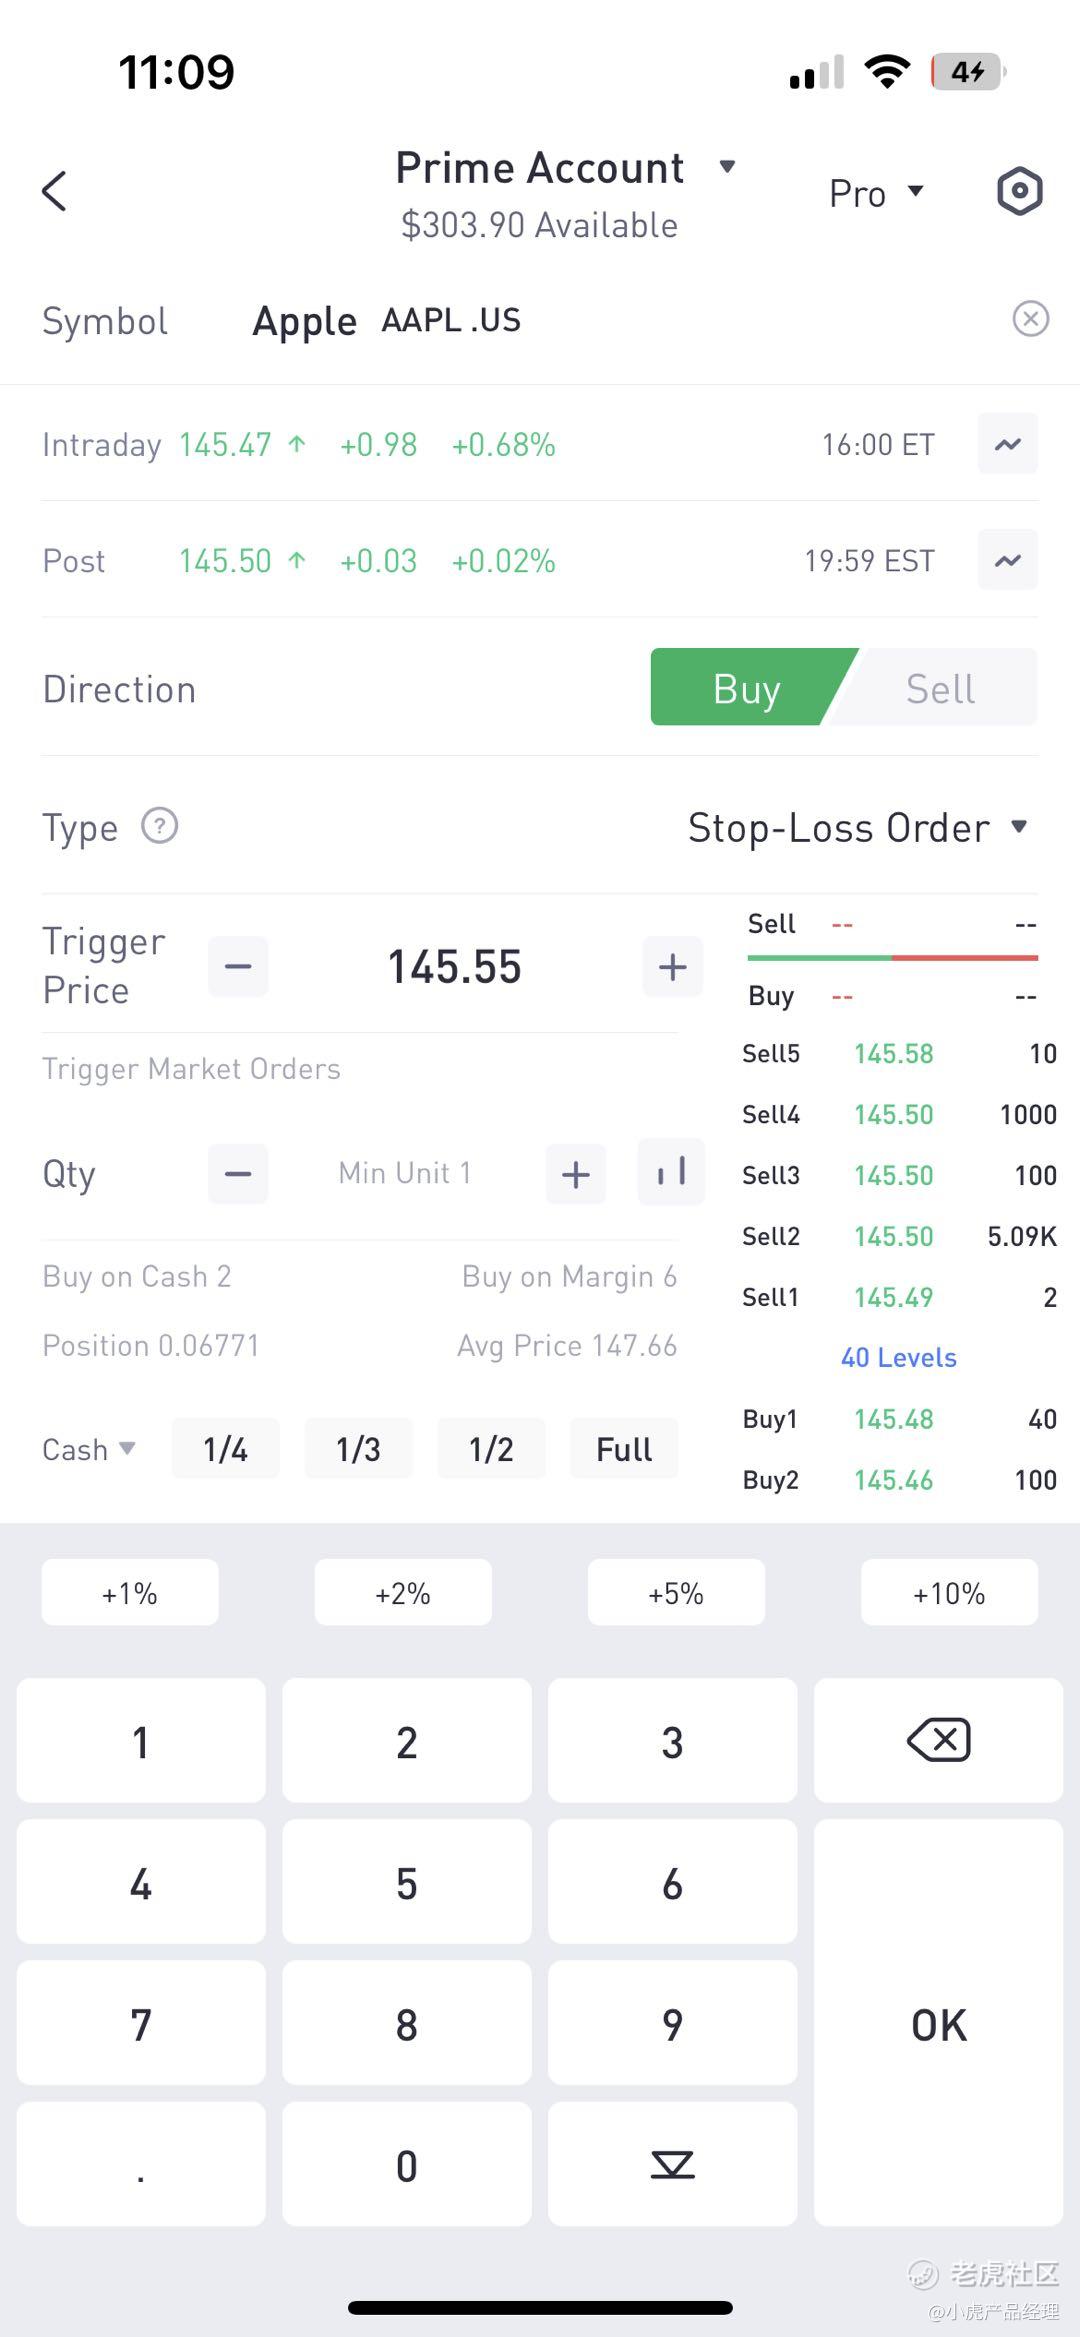
Task: Open the hexagon settings icon
Action: click(x=1019, y=191)
